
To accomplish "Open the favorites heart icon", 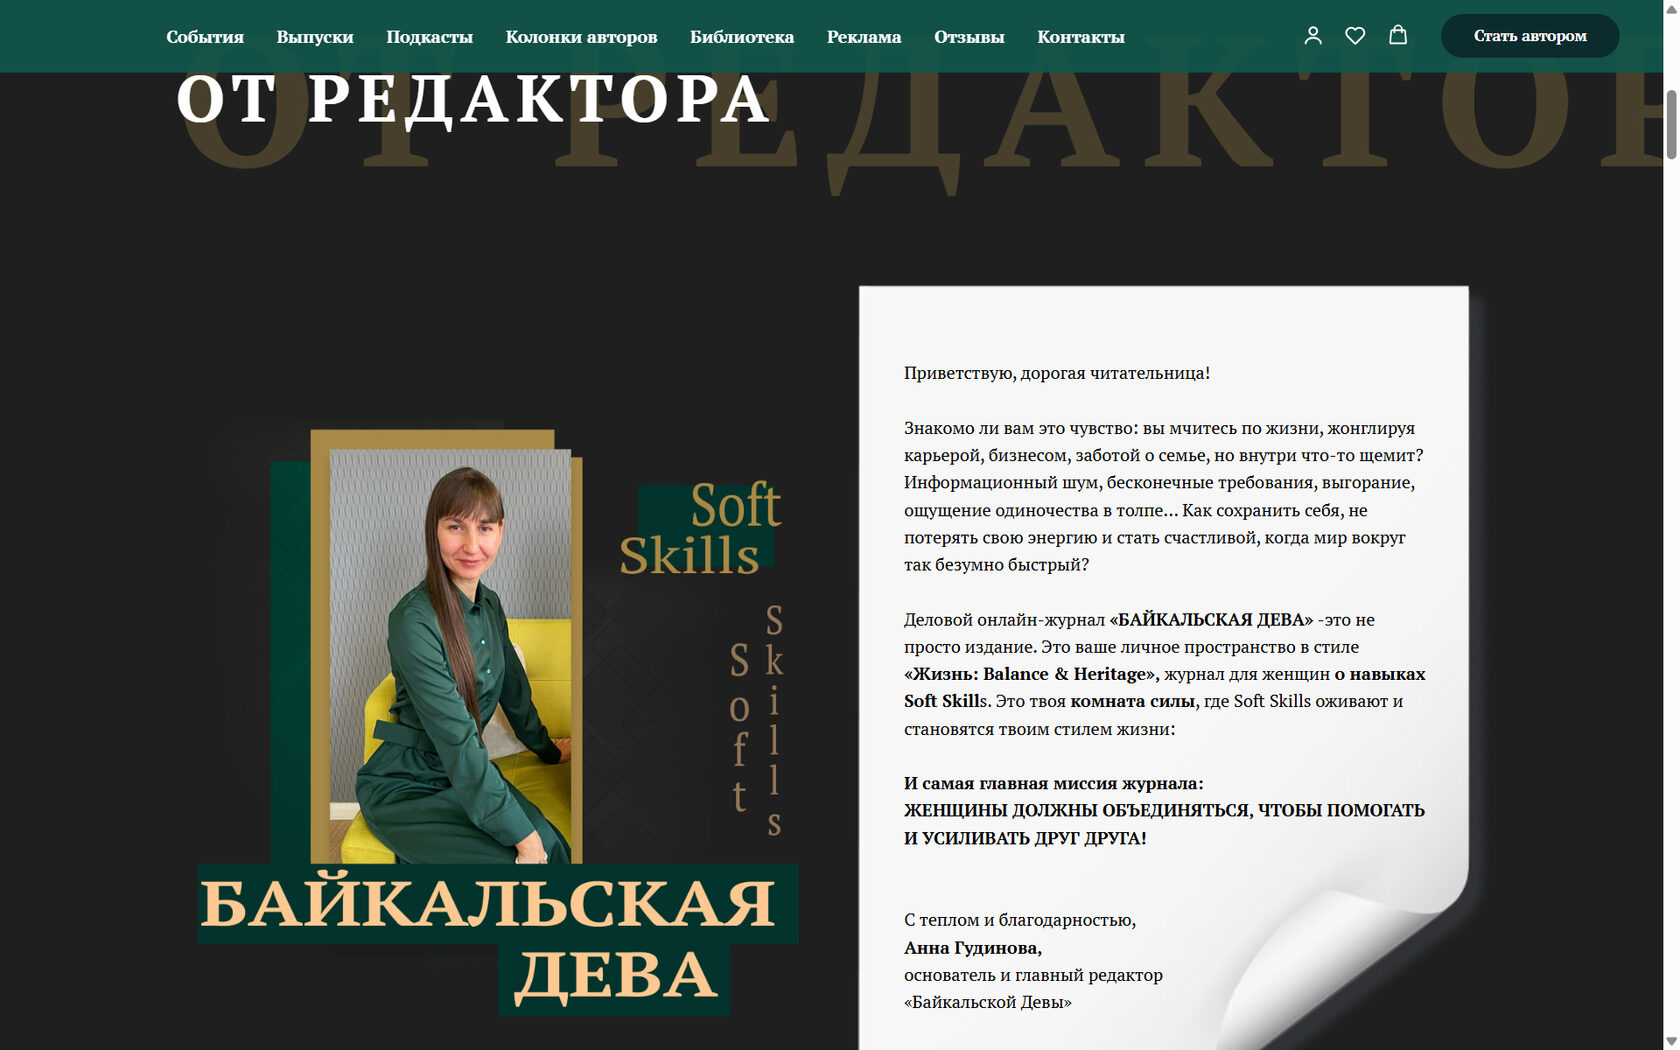I will click(1355, 36).
